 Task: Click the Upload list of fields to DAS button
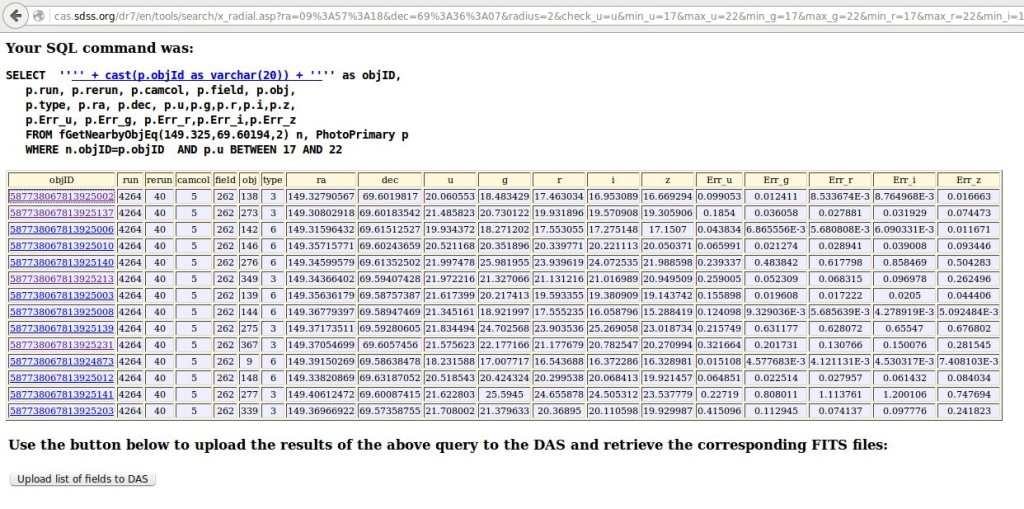point(83,479)
